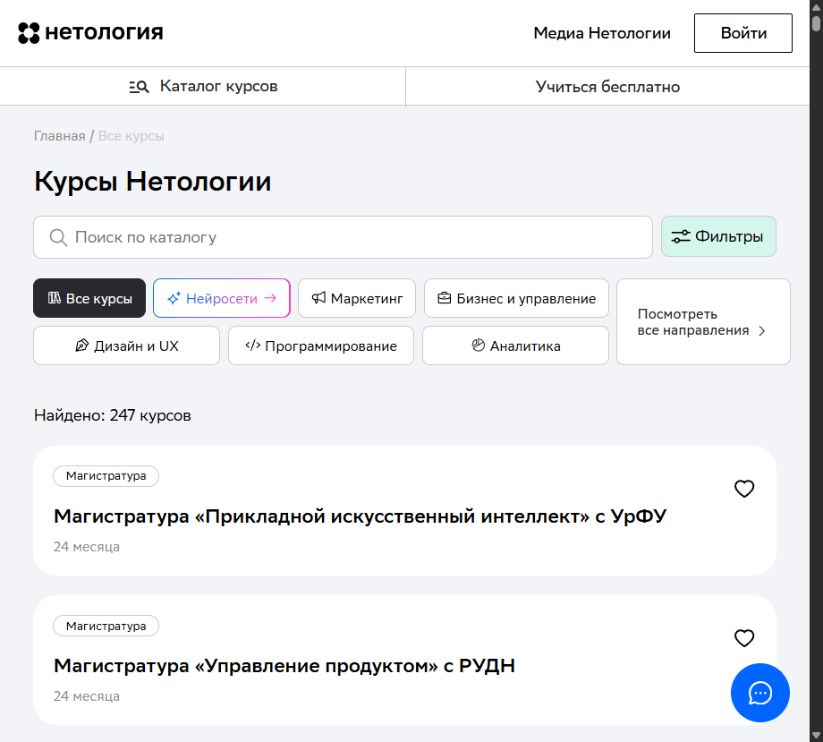Add РУДН магистратура to favorites via heart

click(x=744, y=638)
